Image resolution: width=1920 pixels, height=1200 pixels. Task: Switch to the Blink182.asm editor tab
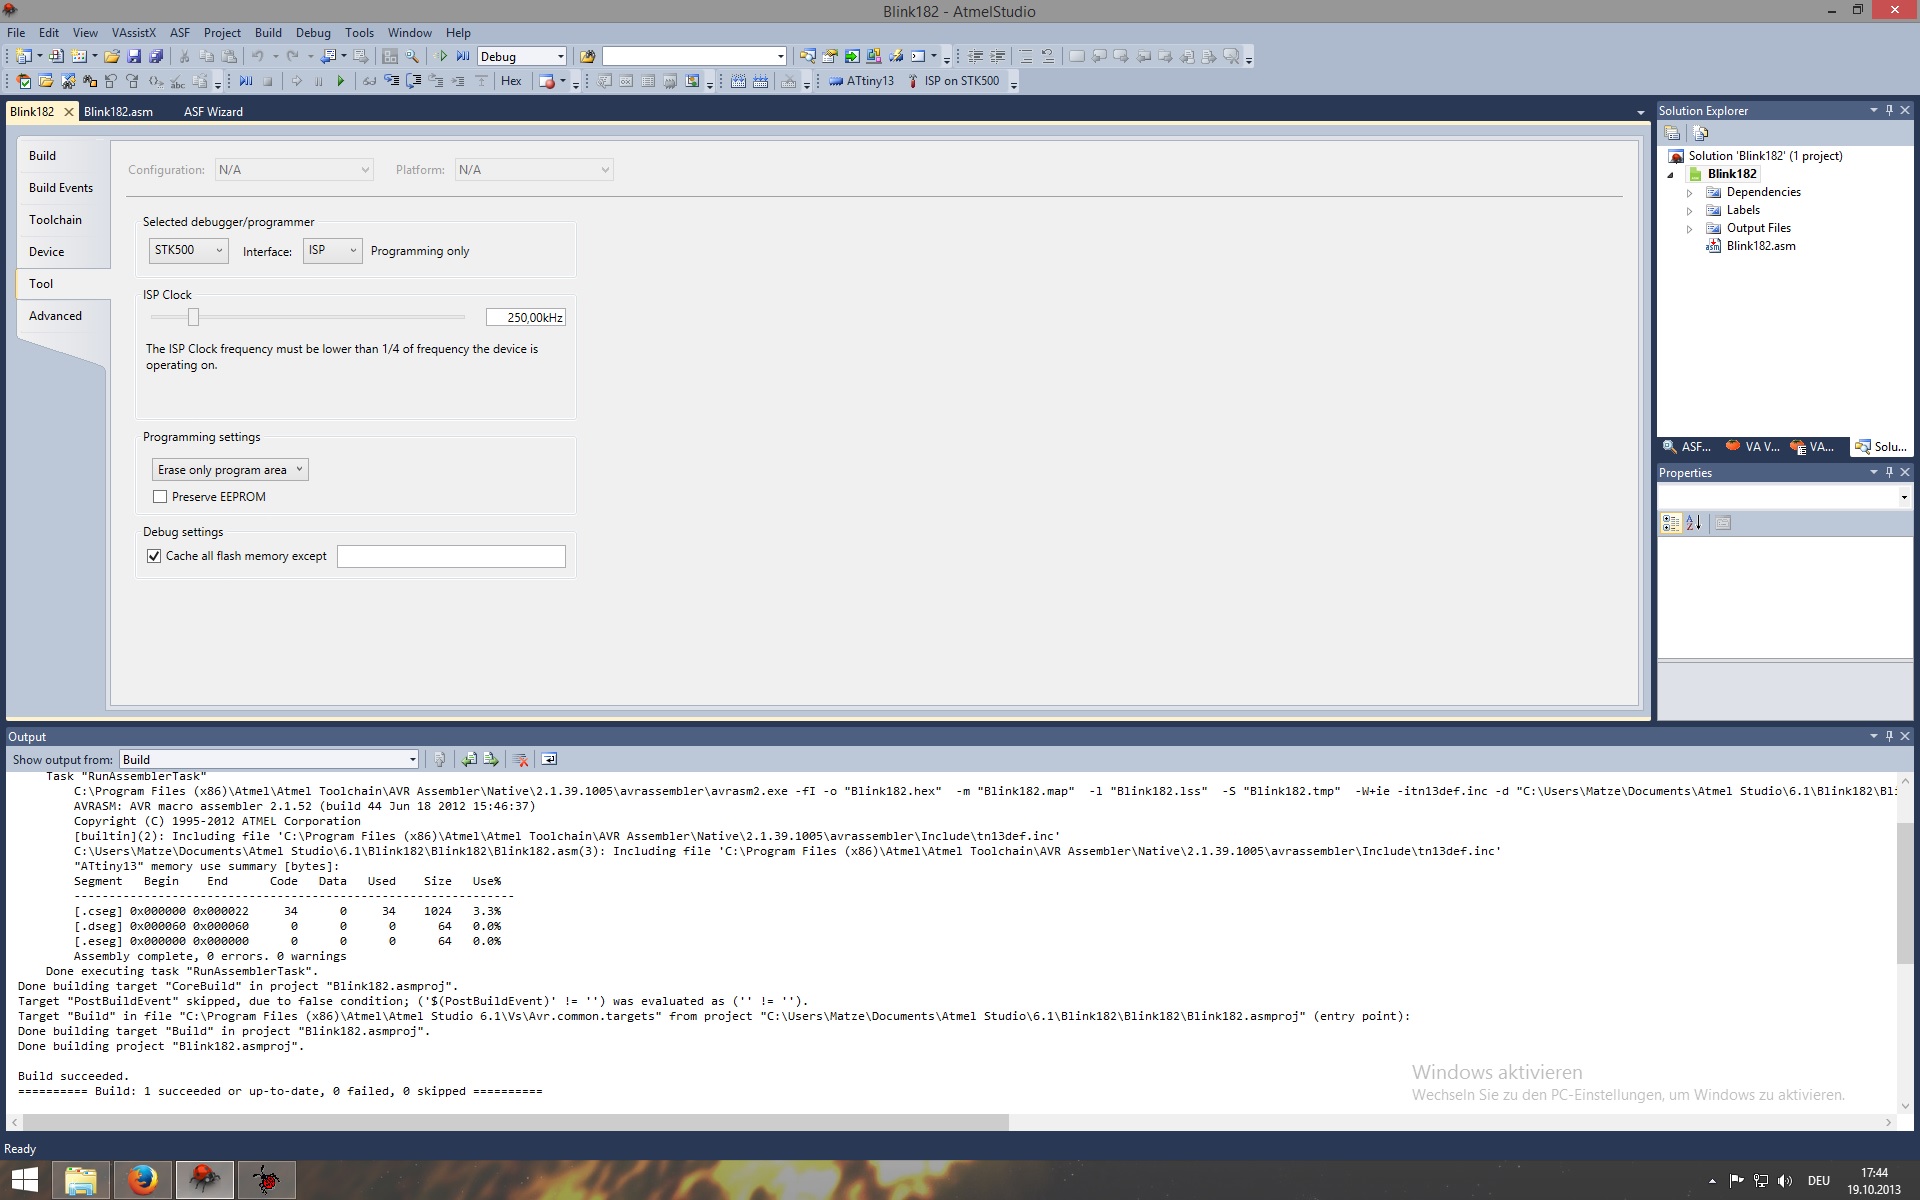click(118, 112)
